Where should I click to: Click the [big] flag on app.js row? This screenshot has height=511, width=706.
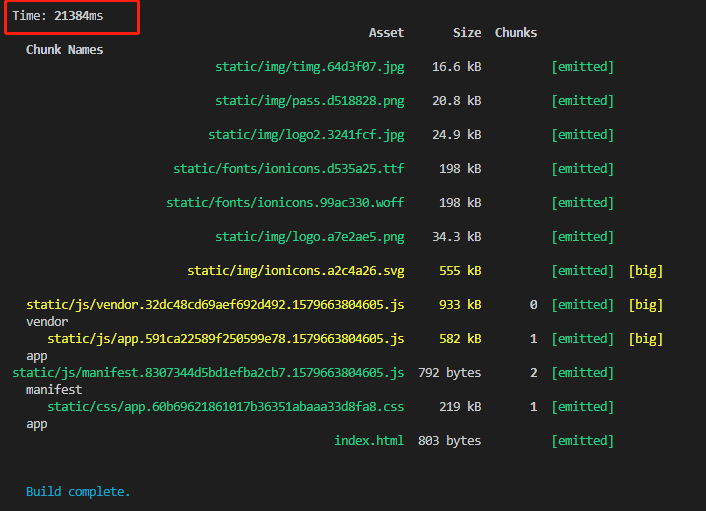646,339
